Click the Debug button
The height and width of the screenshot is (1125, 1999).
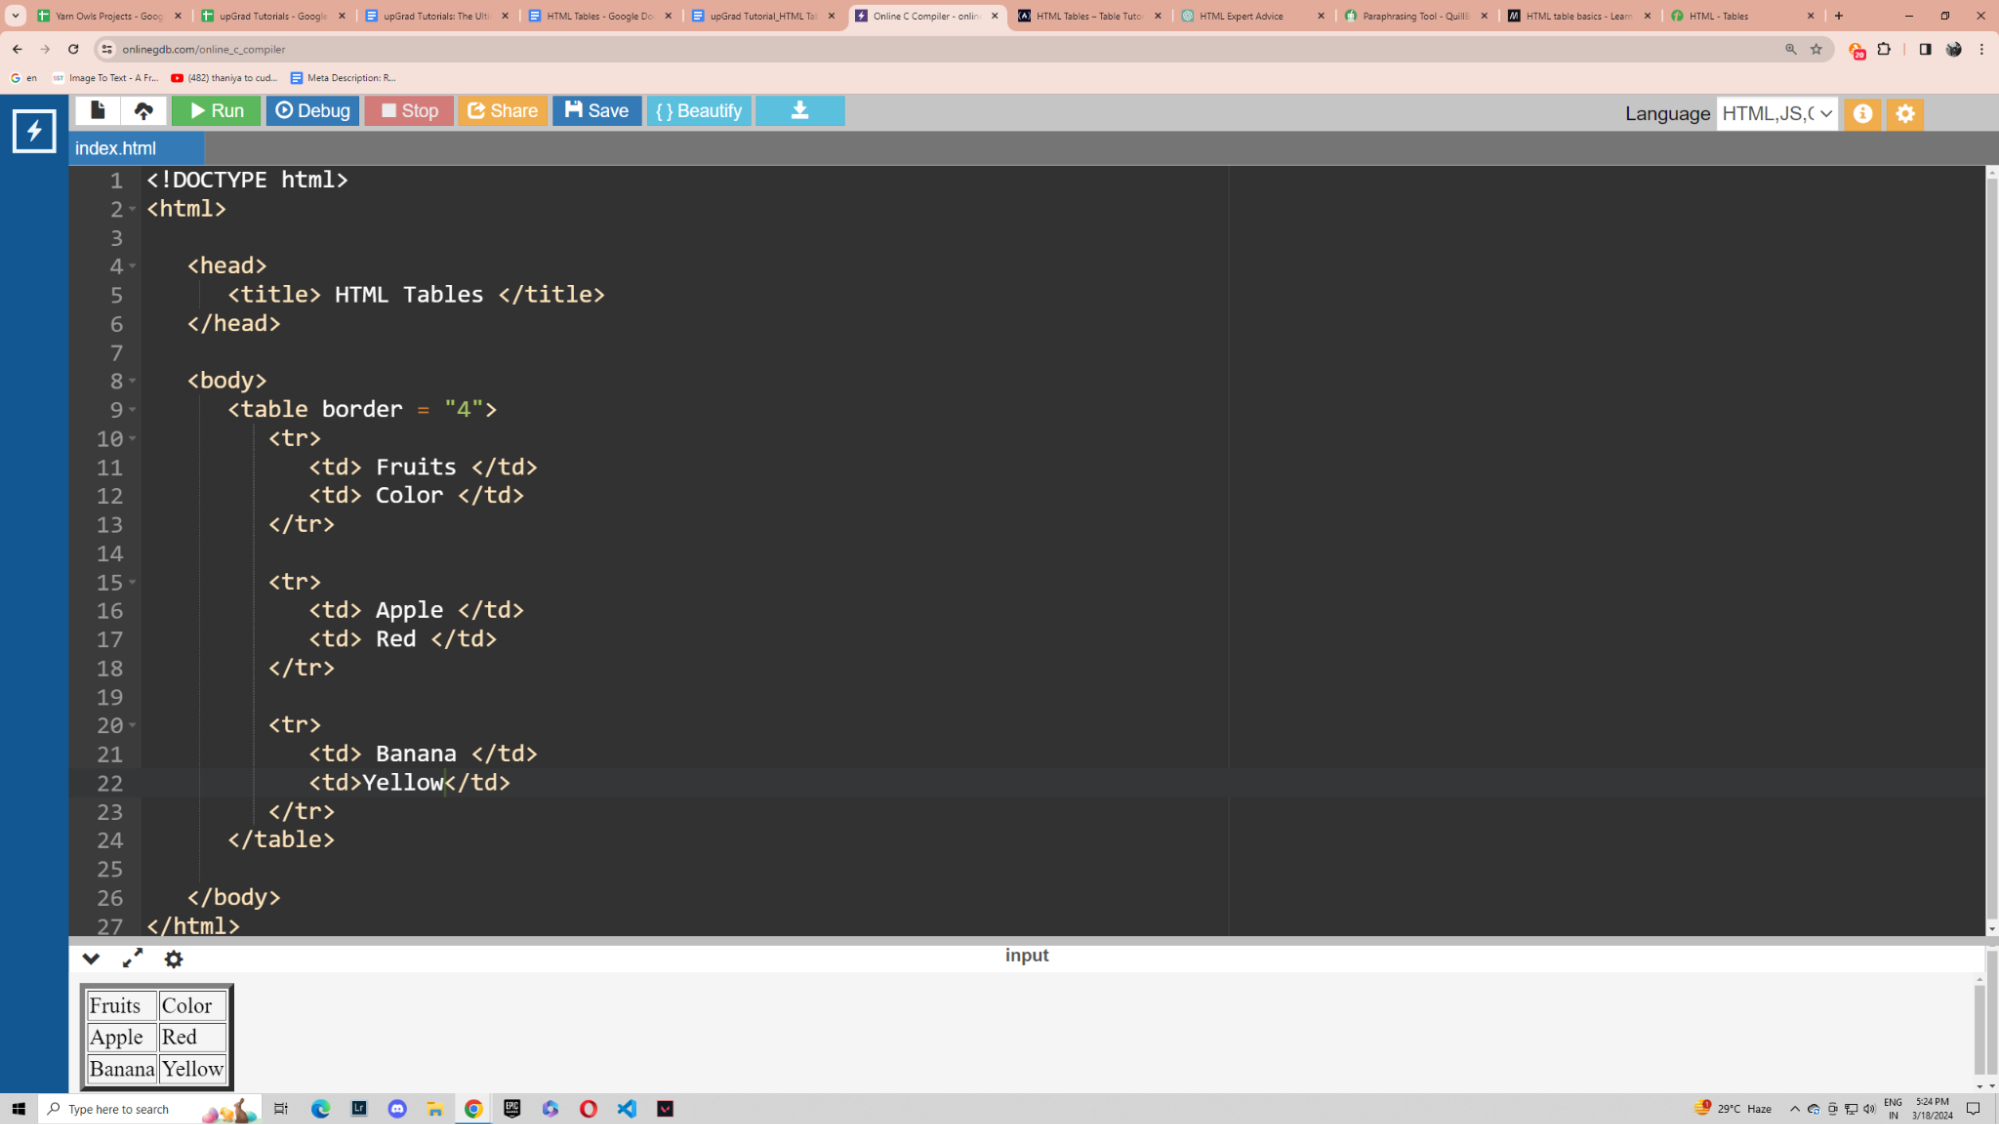click(313, 110)
